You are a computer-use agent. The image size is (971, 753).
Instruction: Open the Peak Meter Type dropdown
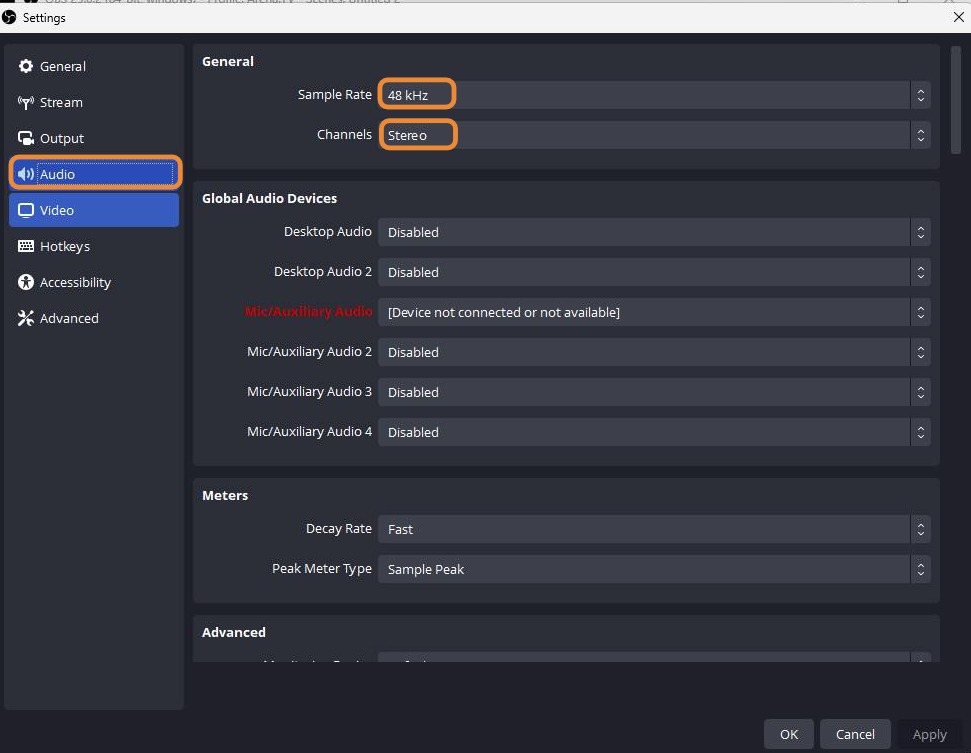(654, 569)
